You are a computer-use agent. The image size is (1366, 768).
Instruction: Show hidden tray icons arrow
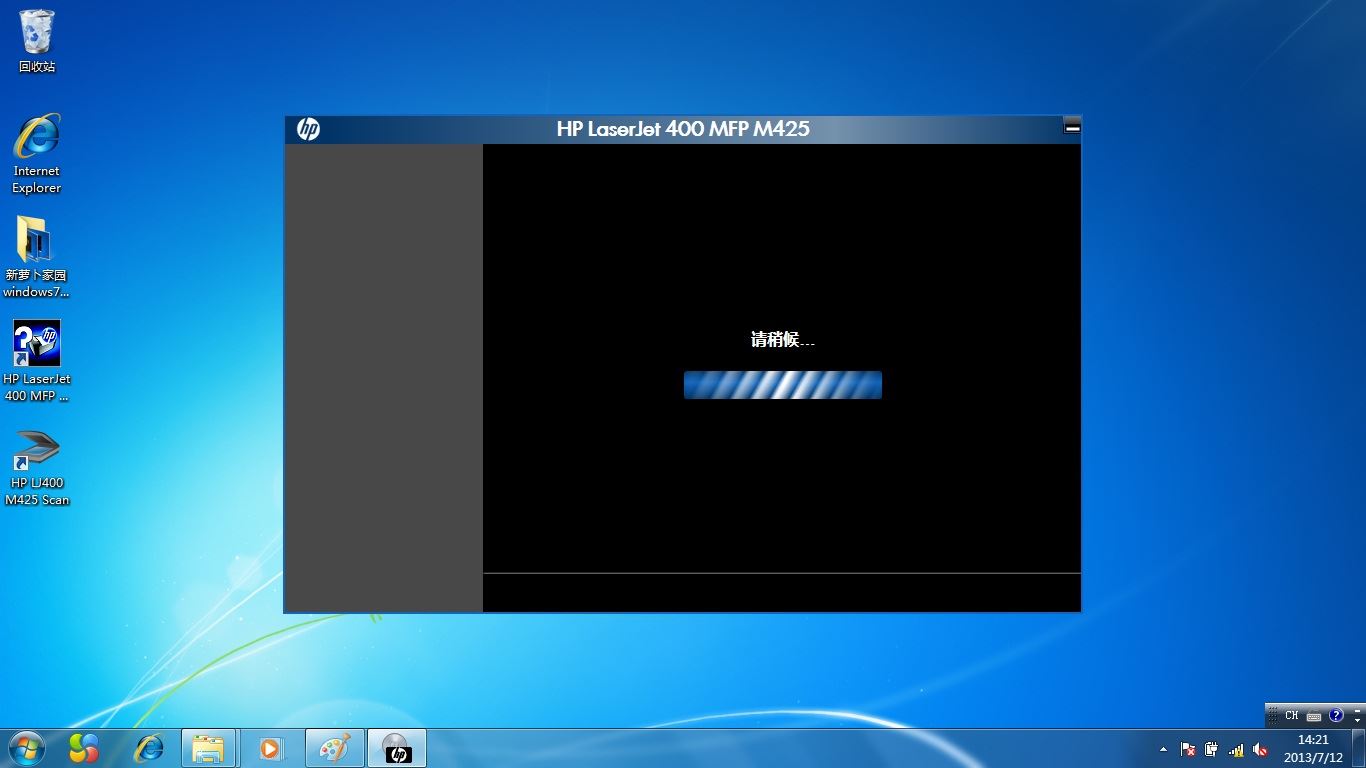1163,749
